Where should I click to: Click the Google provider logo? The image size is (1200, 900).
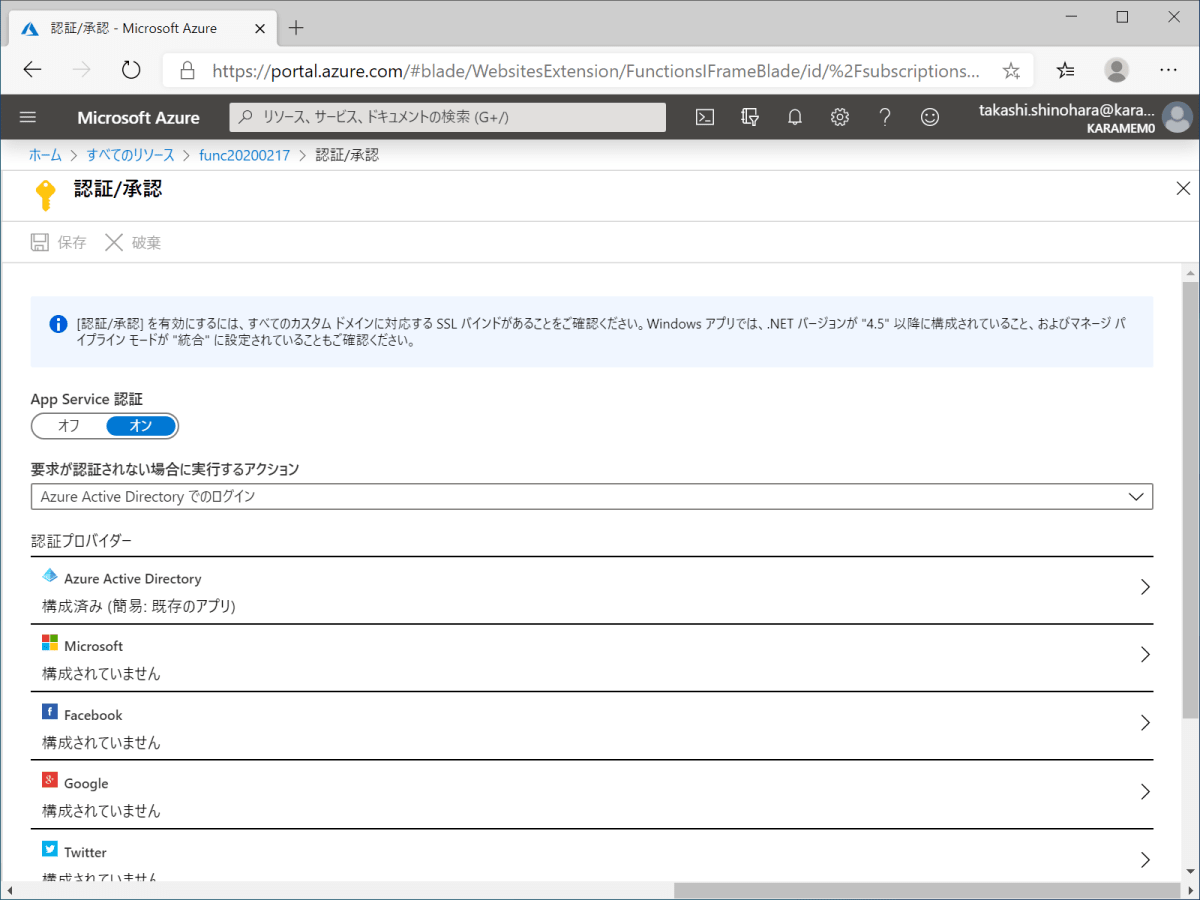50,779
